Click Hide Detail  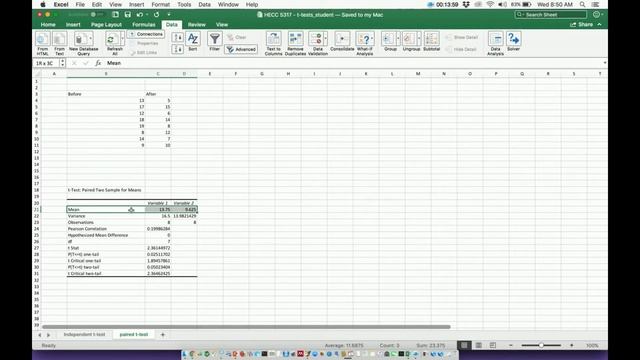point(461,49)
